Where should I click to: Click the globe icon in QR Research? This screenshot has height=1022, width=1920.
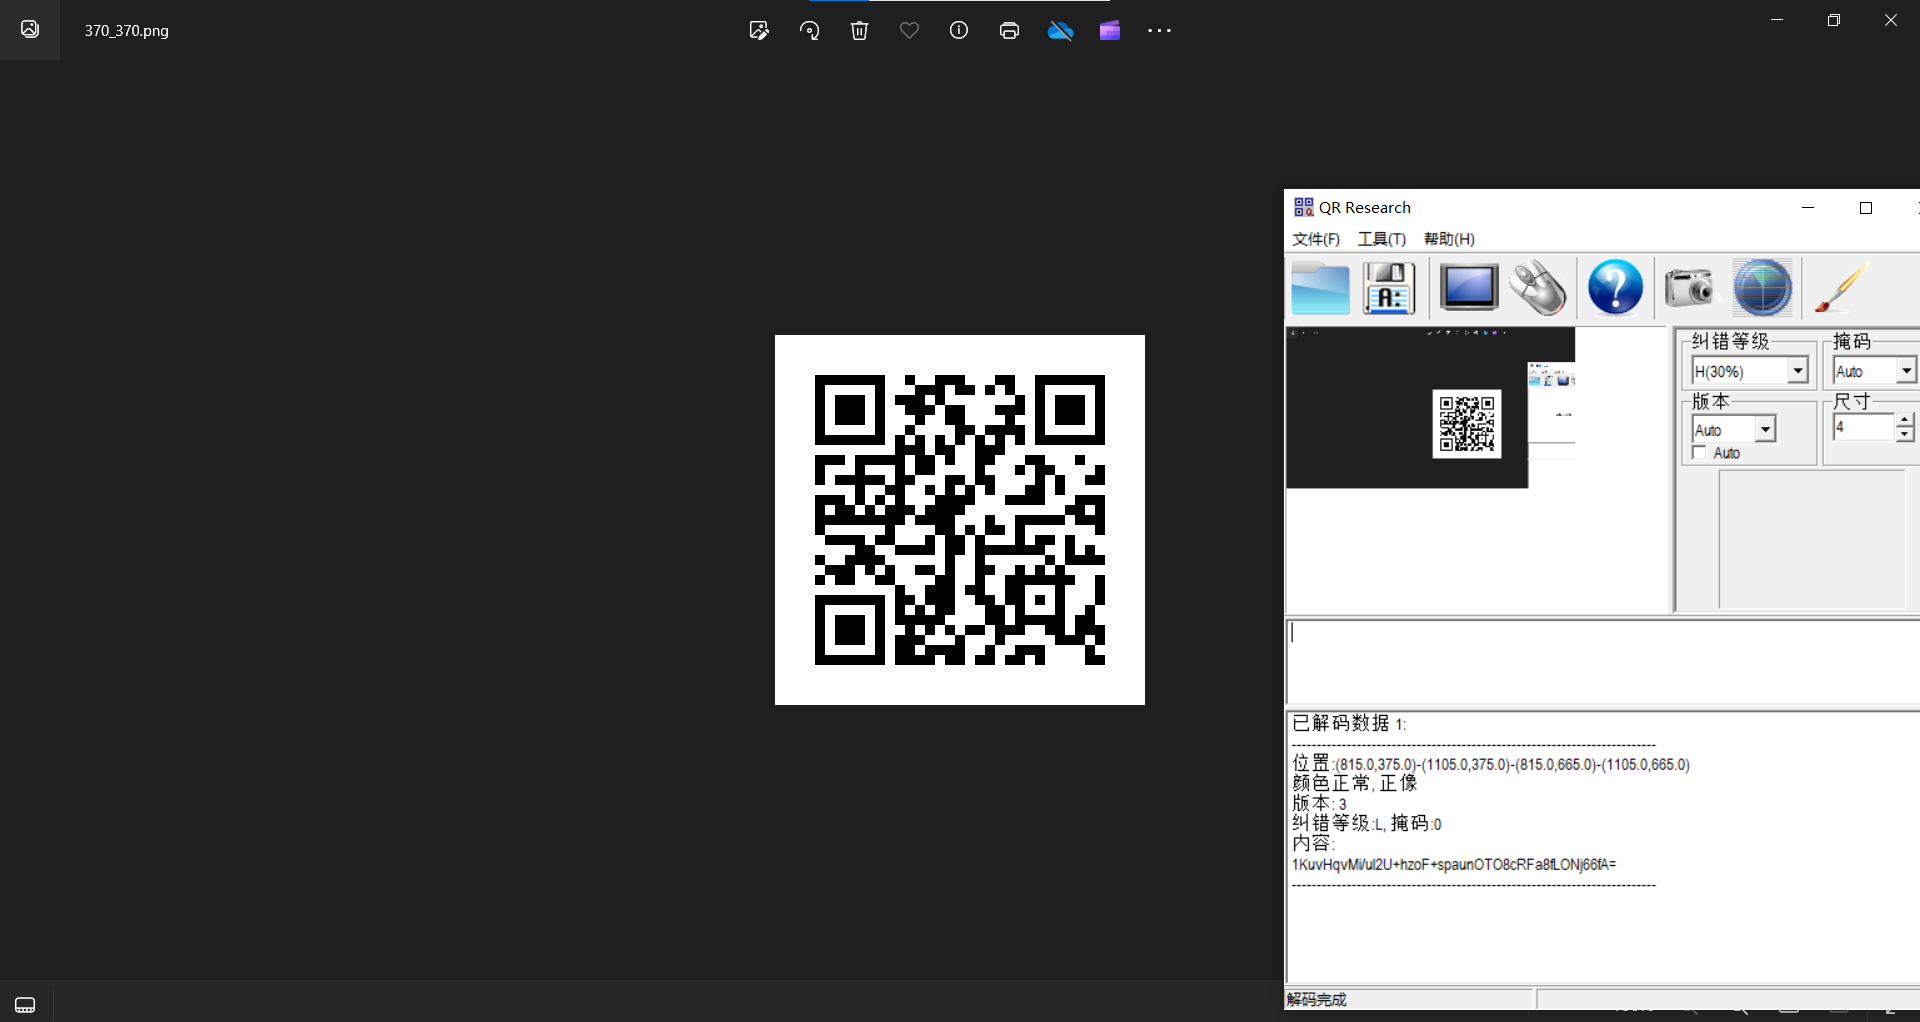pos(1762,288)
